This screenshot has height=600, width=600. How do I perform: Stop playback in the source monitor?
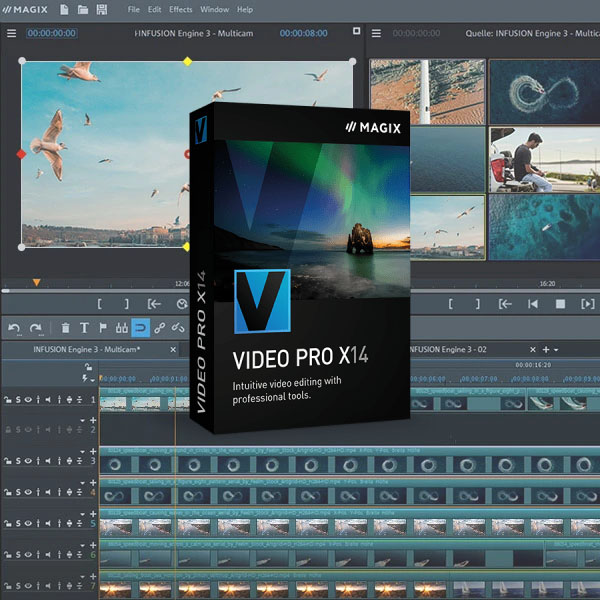pyautogui.click(x=560, y=304)
